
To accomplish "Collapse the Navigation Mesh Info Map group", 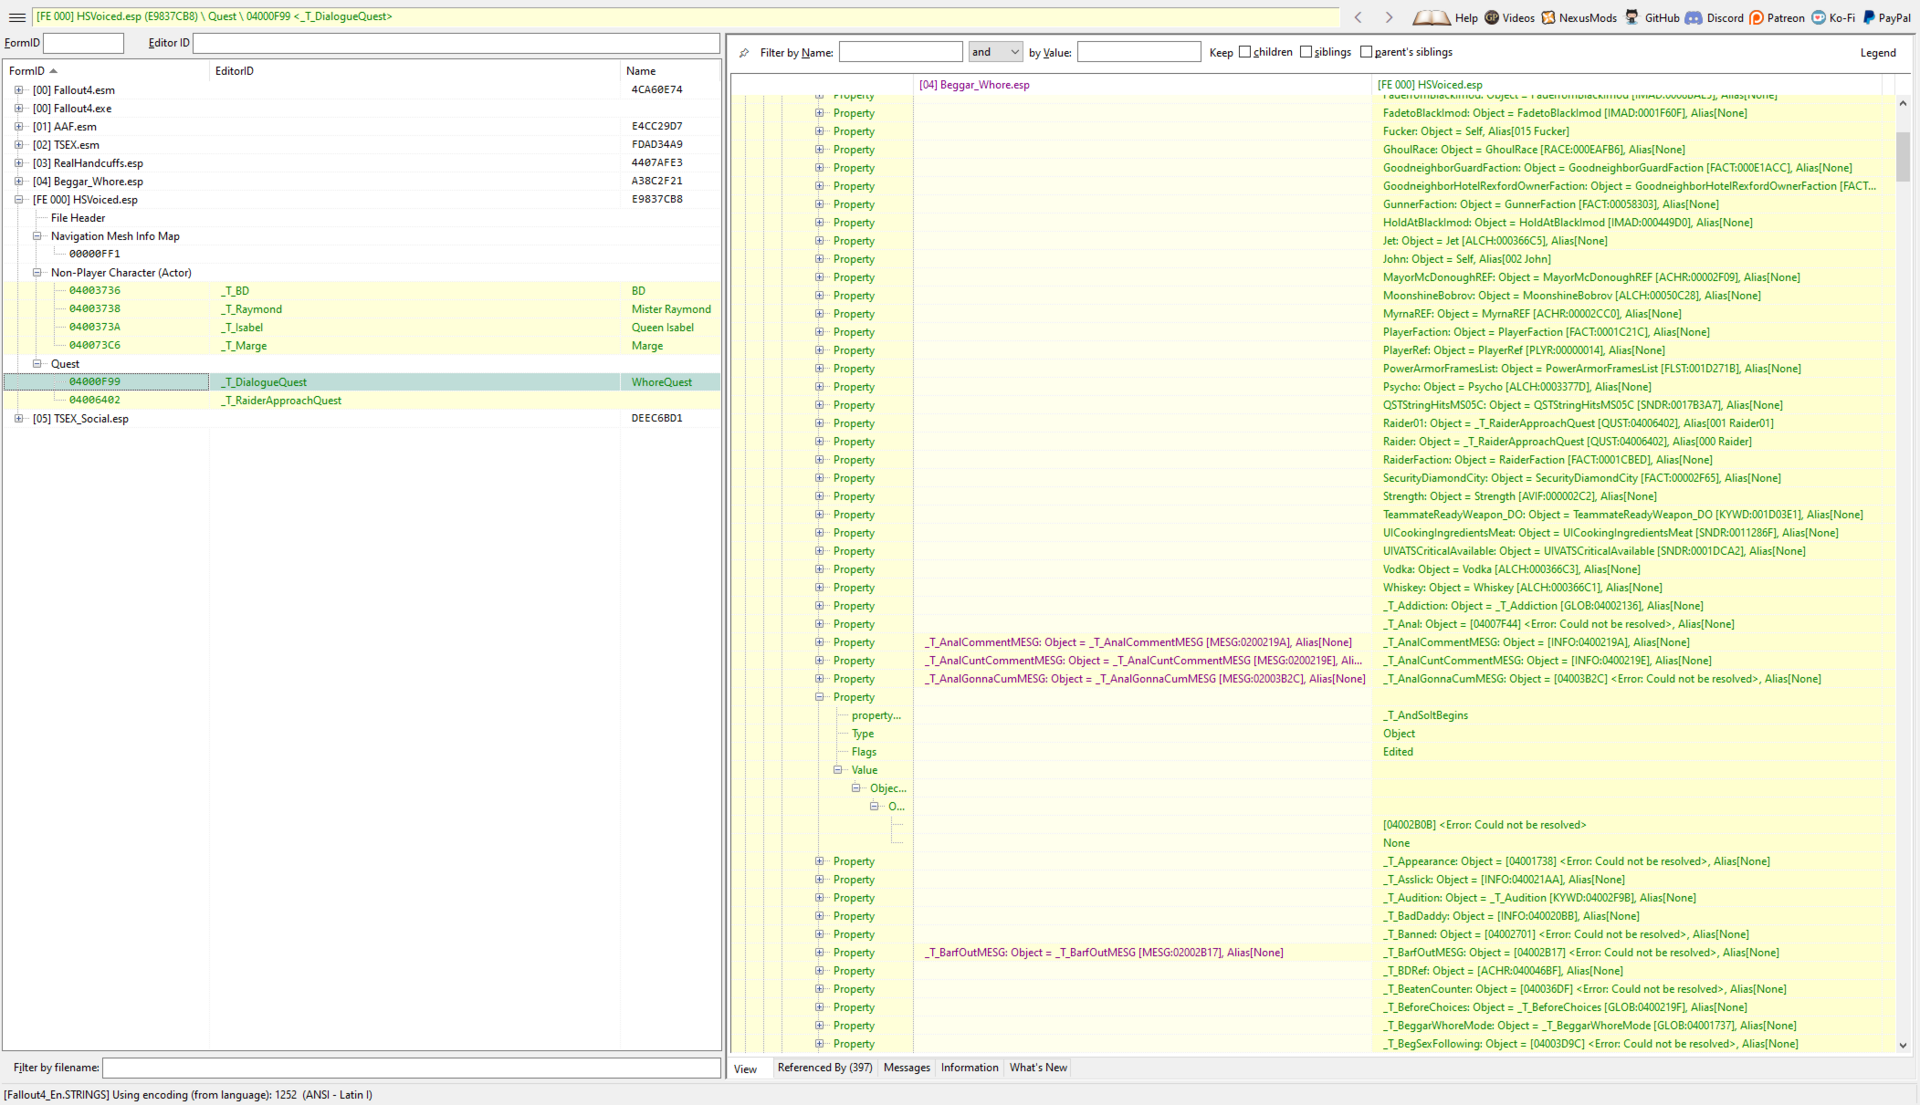I will (x=37, y=236).
